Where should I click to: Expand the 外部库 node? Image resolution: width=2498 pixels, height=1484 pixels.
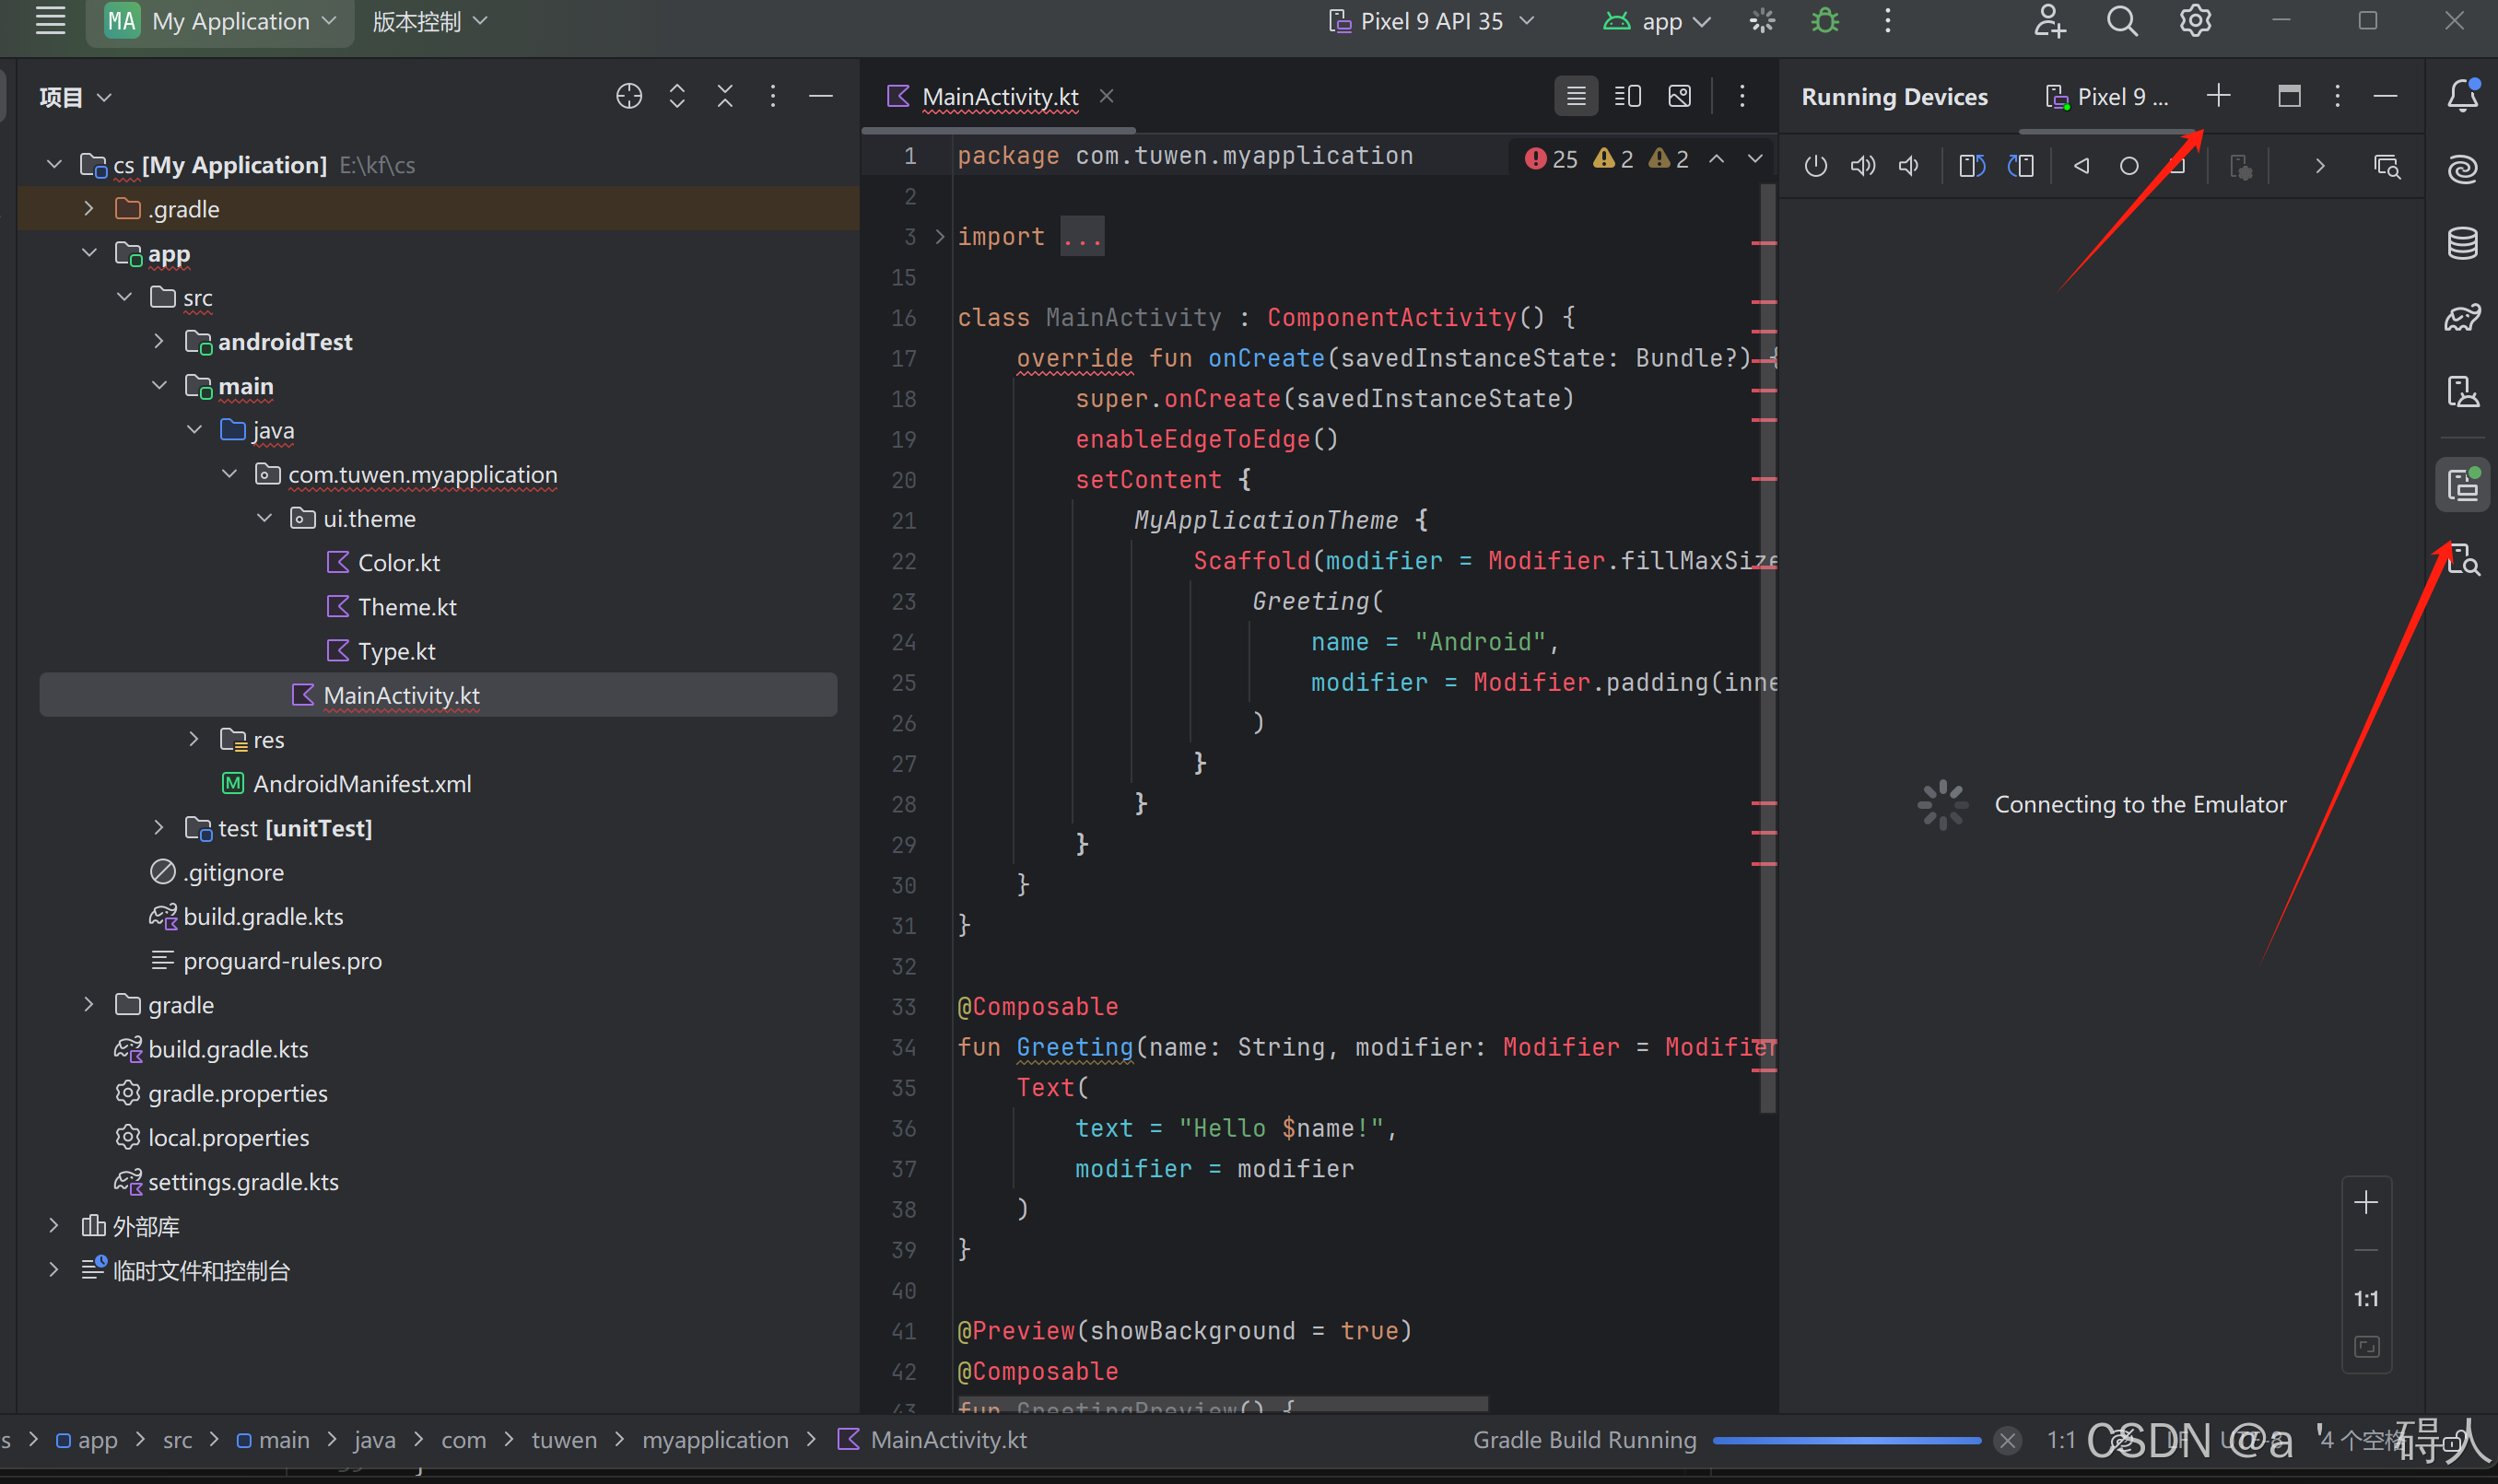54,1225
